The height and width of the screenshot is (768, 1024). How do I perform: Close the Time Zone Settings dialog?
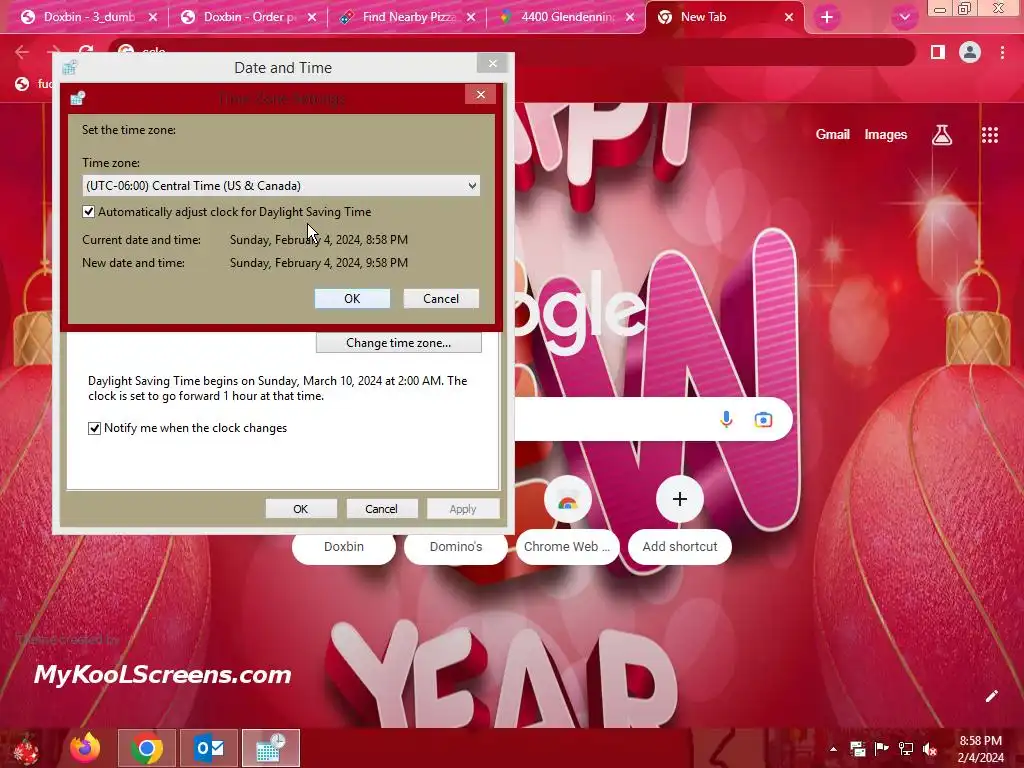pos(480,95)
